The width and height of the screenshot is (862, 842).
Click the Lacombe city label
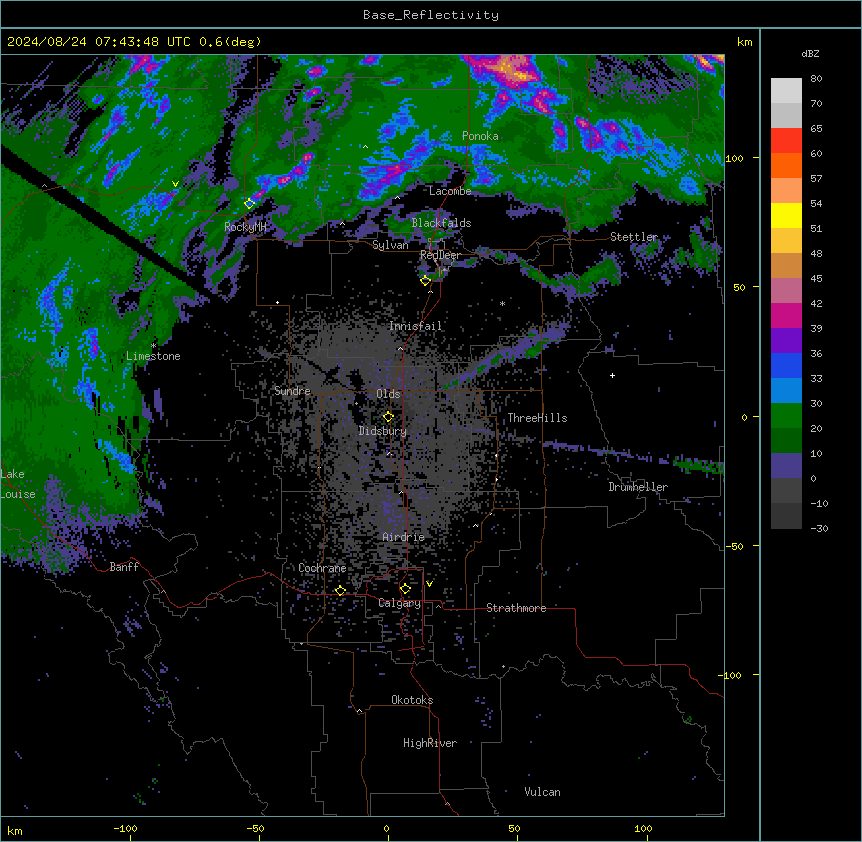click(x=450, y=191)
